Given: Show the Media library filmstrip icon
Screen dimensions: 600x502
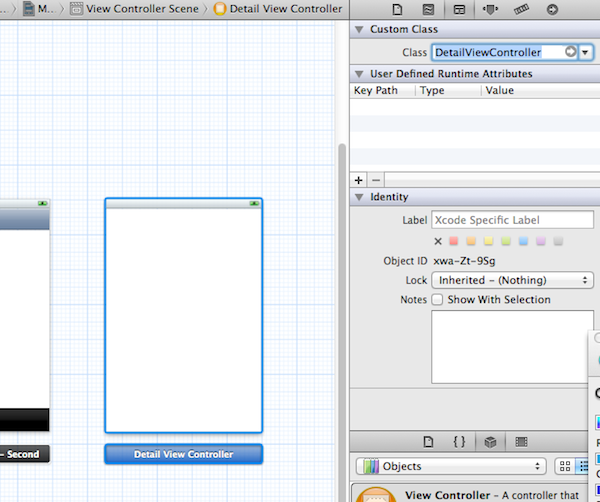Looking at the screenshot, I should [521, 442].
